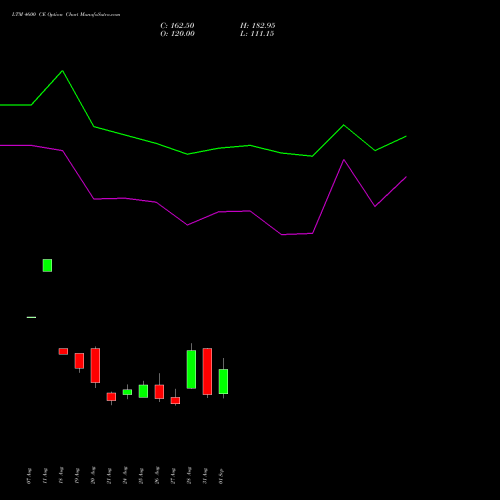Image resolution: width=500 pixels, height=500 pixels.
Task: Click the flat green dash candle for 07 Aug
Action: pos(31,317)
